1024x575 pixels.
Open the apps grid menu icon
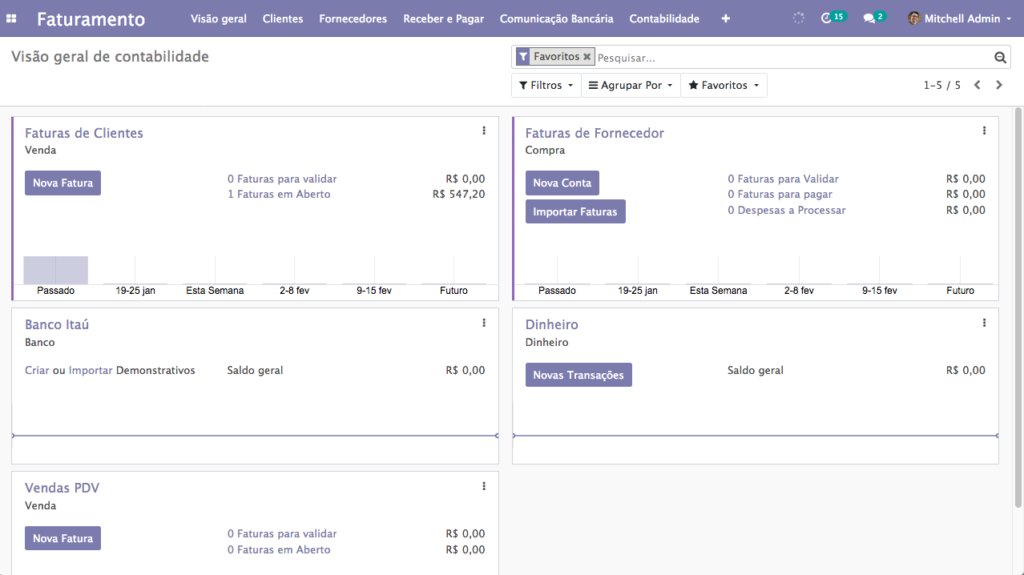coord(11,18)
